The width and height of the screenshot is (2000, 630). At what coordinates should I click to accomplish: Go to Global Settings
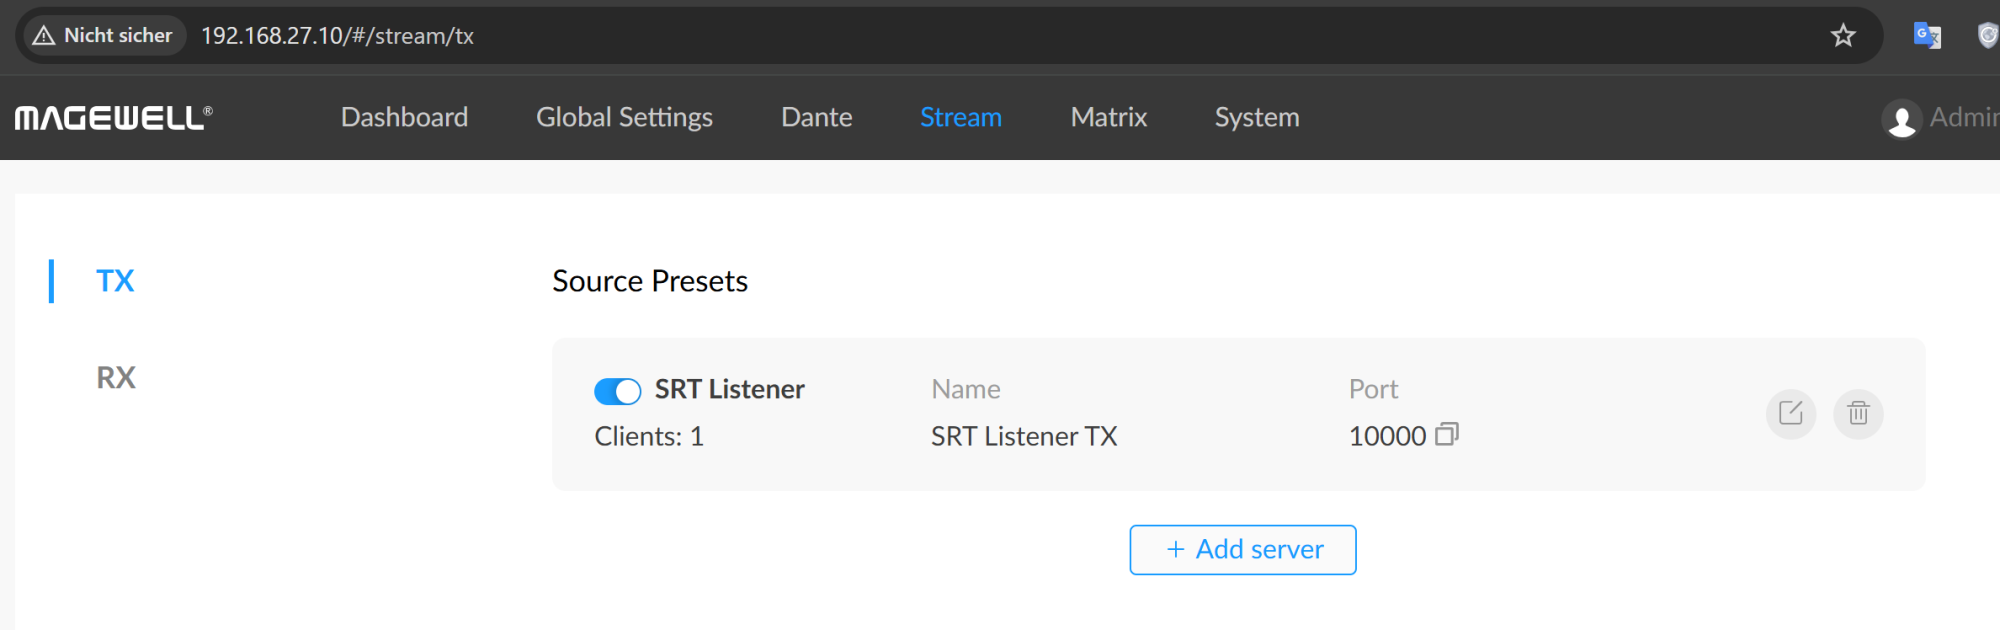[624, 118]
